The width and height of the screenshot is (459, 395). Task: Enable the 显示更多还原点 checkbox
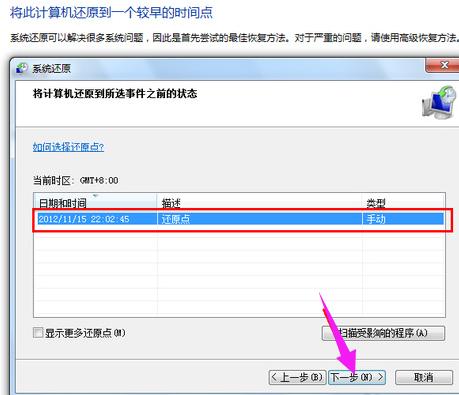coord(38,332)
